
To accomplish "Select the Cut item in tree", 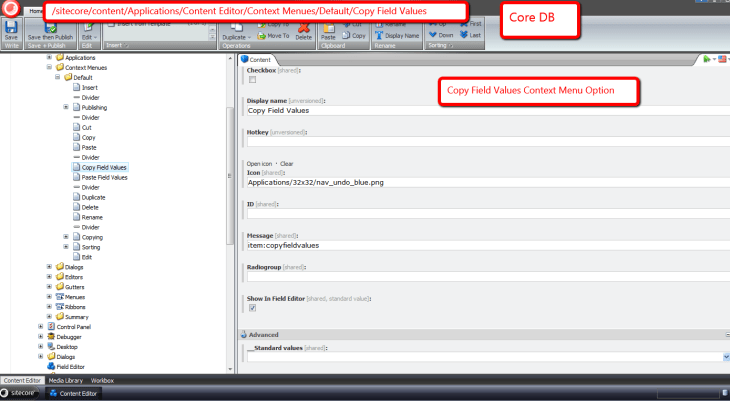I will [x=87, y=128].
